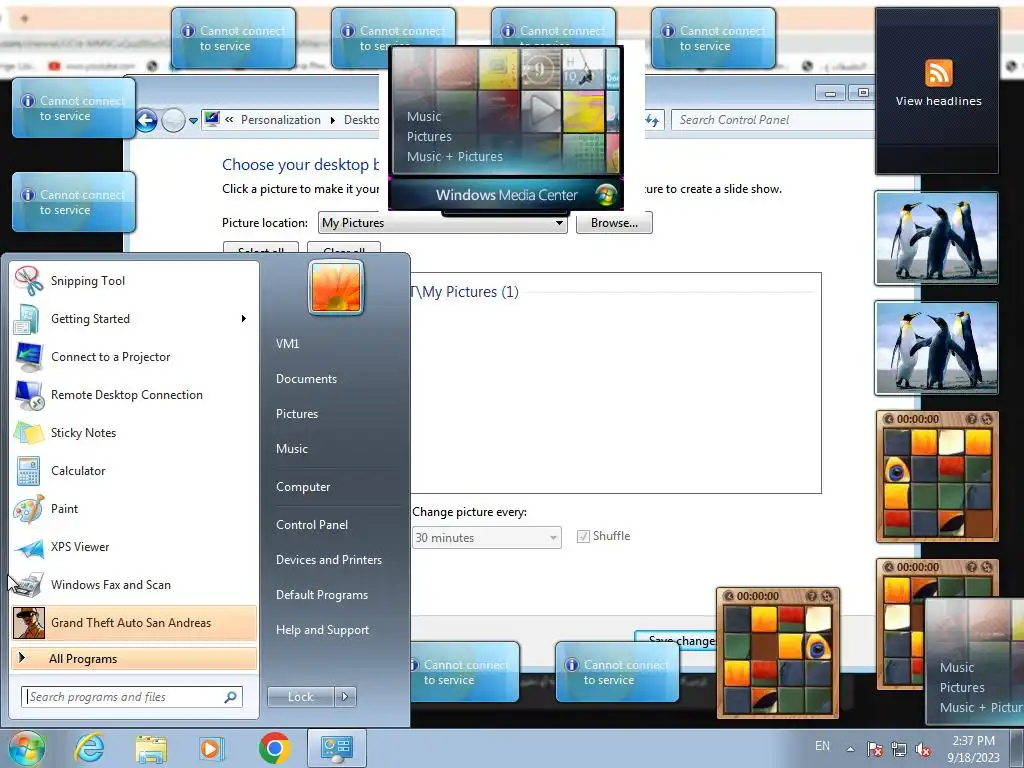Click Windows Media Center title bar

coord(506,195)
